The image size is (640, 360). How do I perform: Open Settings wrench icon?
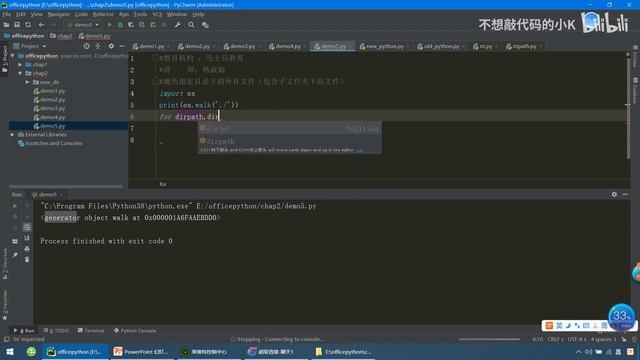(178, 25)
